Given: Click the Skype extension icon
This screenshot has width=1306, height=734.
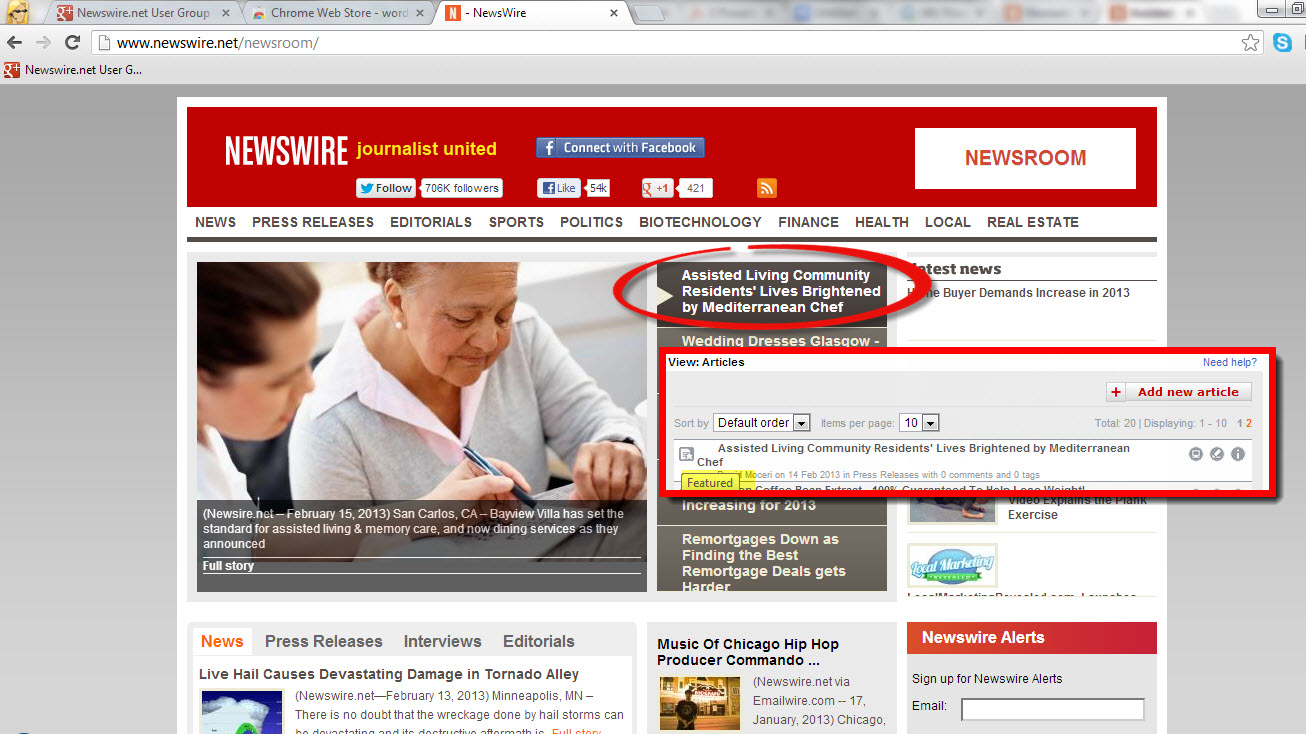Looking at the screenshot, I should point(1282,43).
